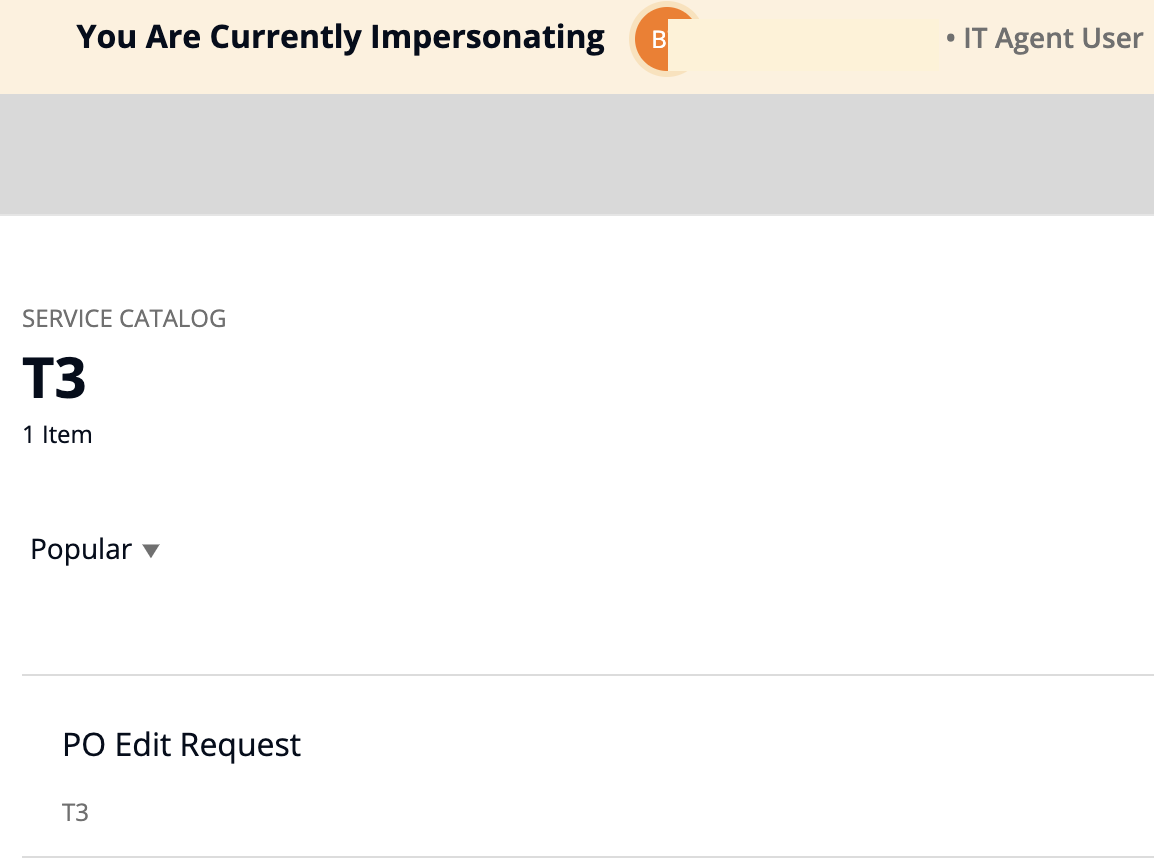
Task: Click the small T3 label under PO Edit Request
Action: (76, 813)
